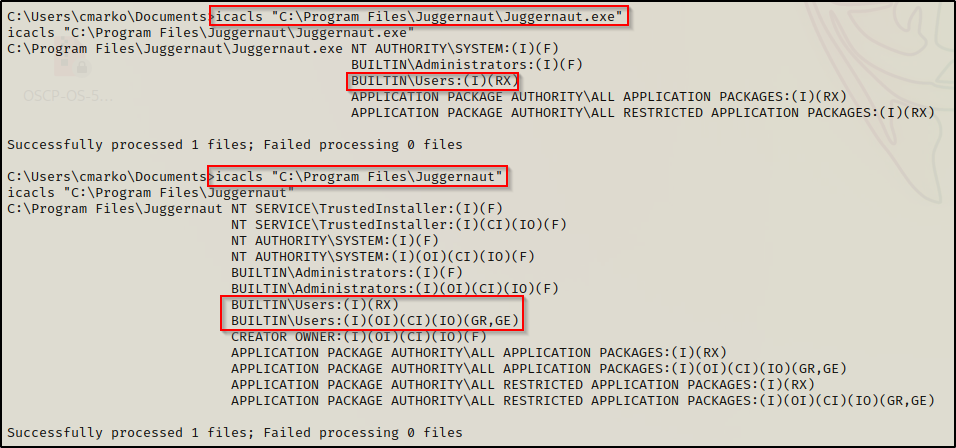Click the TrustedInstaller:(I)(CI)(IO)(F) permission line

(x=398, y=224)
